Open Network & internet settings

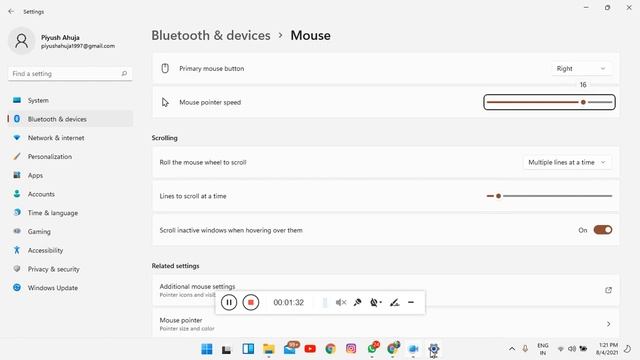70,138
